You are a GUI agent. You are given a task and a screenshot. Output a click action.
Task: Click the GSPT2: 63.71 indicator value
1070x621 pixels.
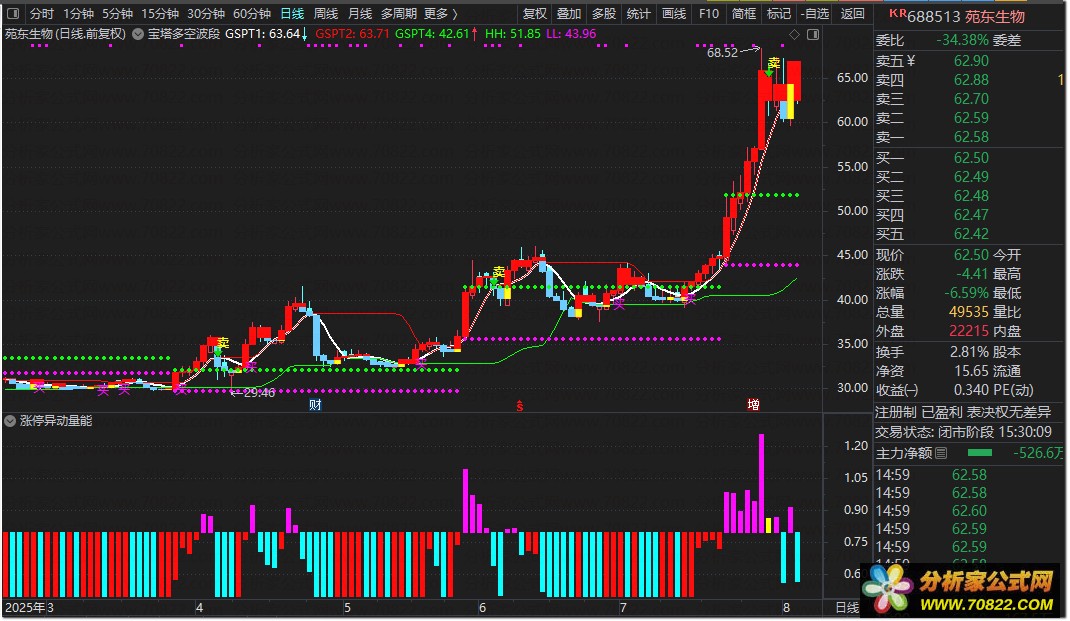352,34
